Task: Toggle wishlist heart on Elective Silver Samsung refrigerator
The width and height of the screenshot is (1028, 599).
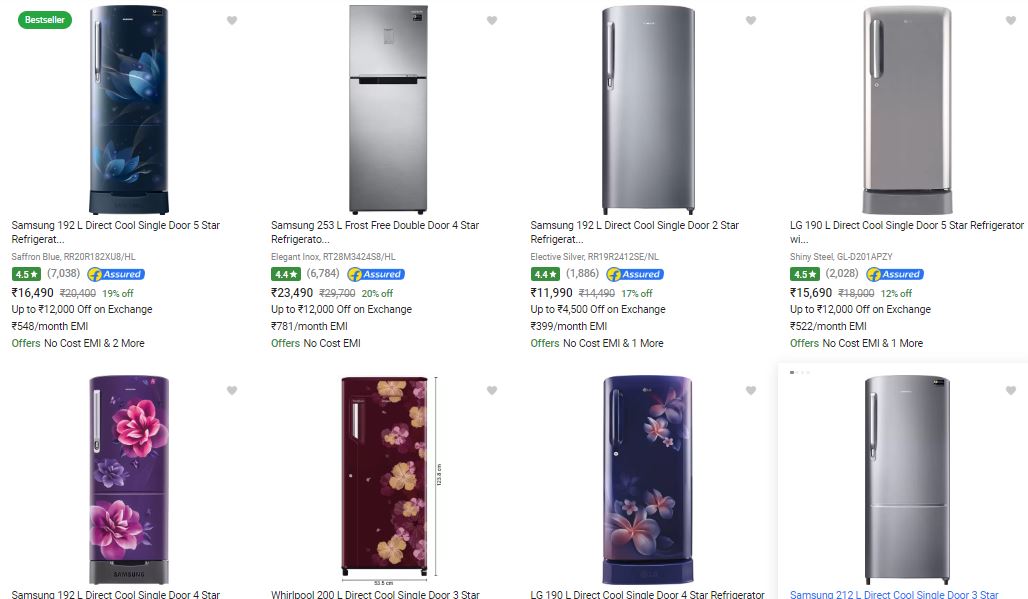Action: click(751, 21)
